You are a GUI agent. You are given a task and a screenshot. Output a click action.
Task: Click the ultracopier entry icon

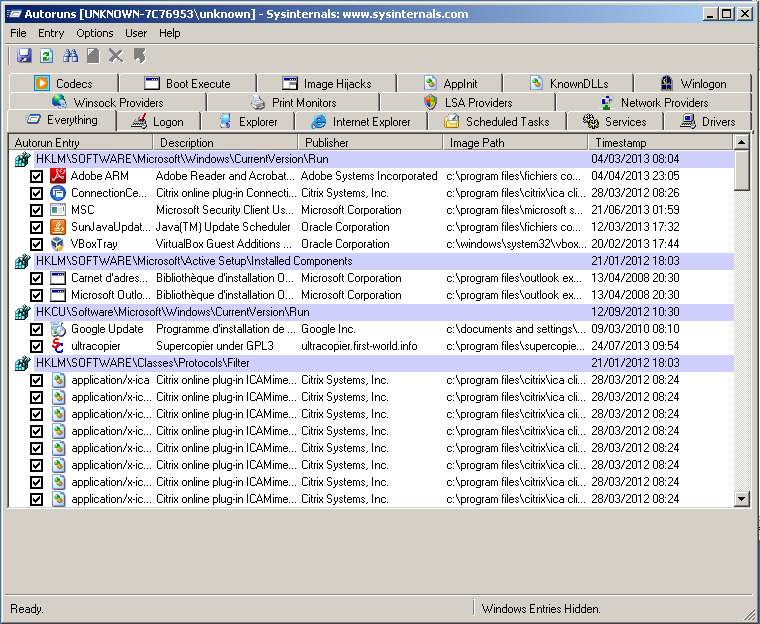58,346
